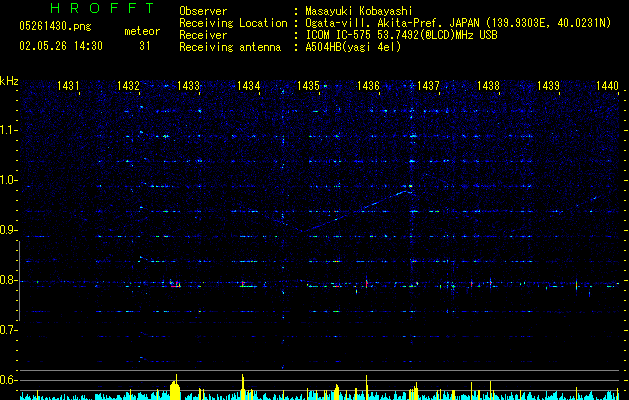Click the kHz axis unit label

click(x=9, y=81)
